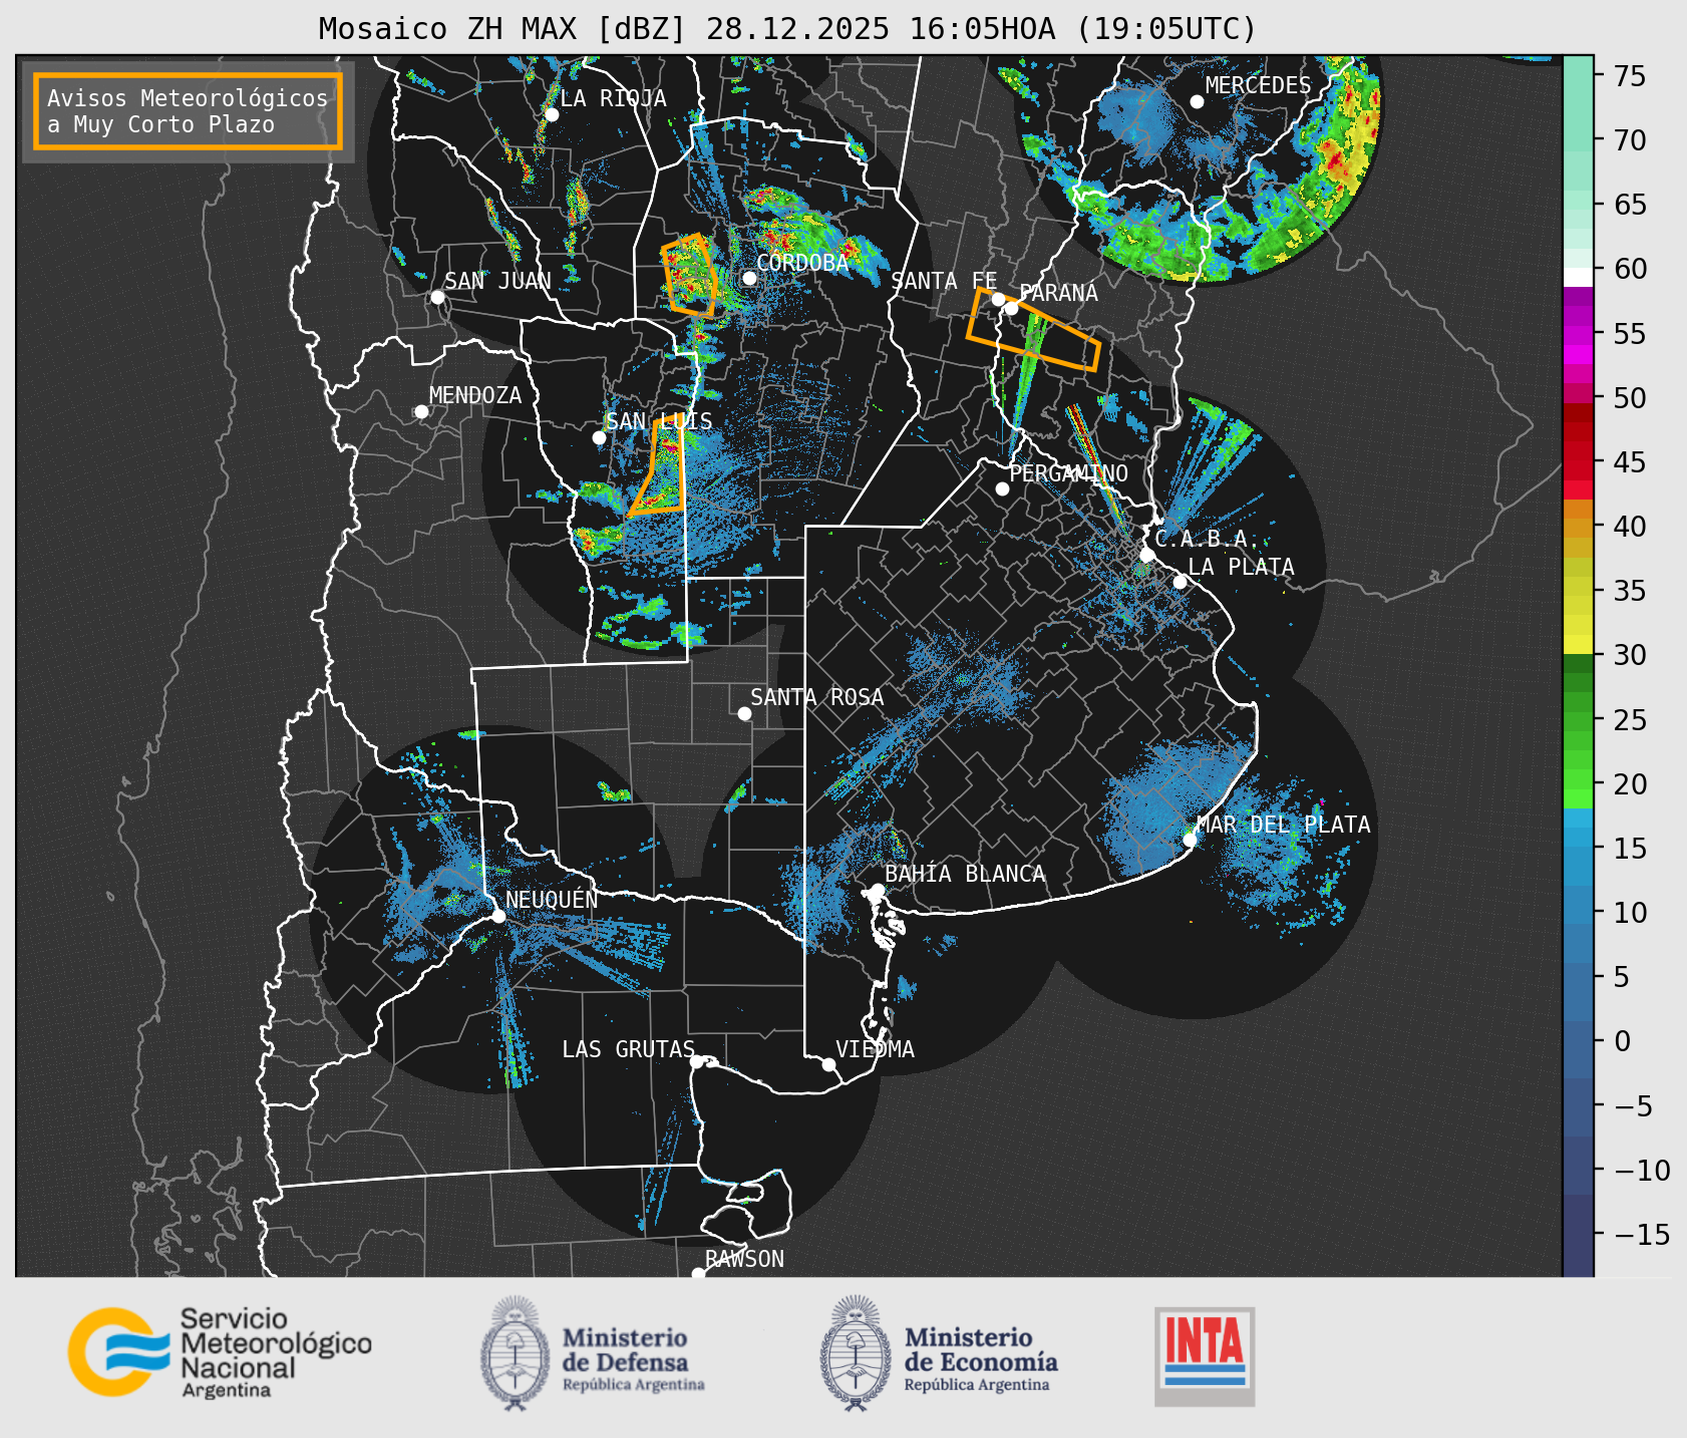The height and width of the screenshot is (1438, 1687).
Task: Click the white 60 dBZ color band
Action: point(1577,276)
